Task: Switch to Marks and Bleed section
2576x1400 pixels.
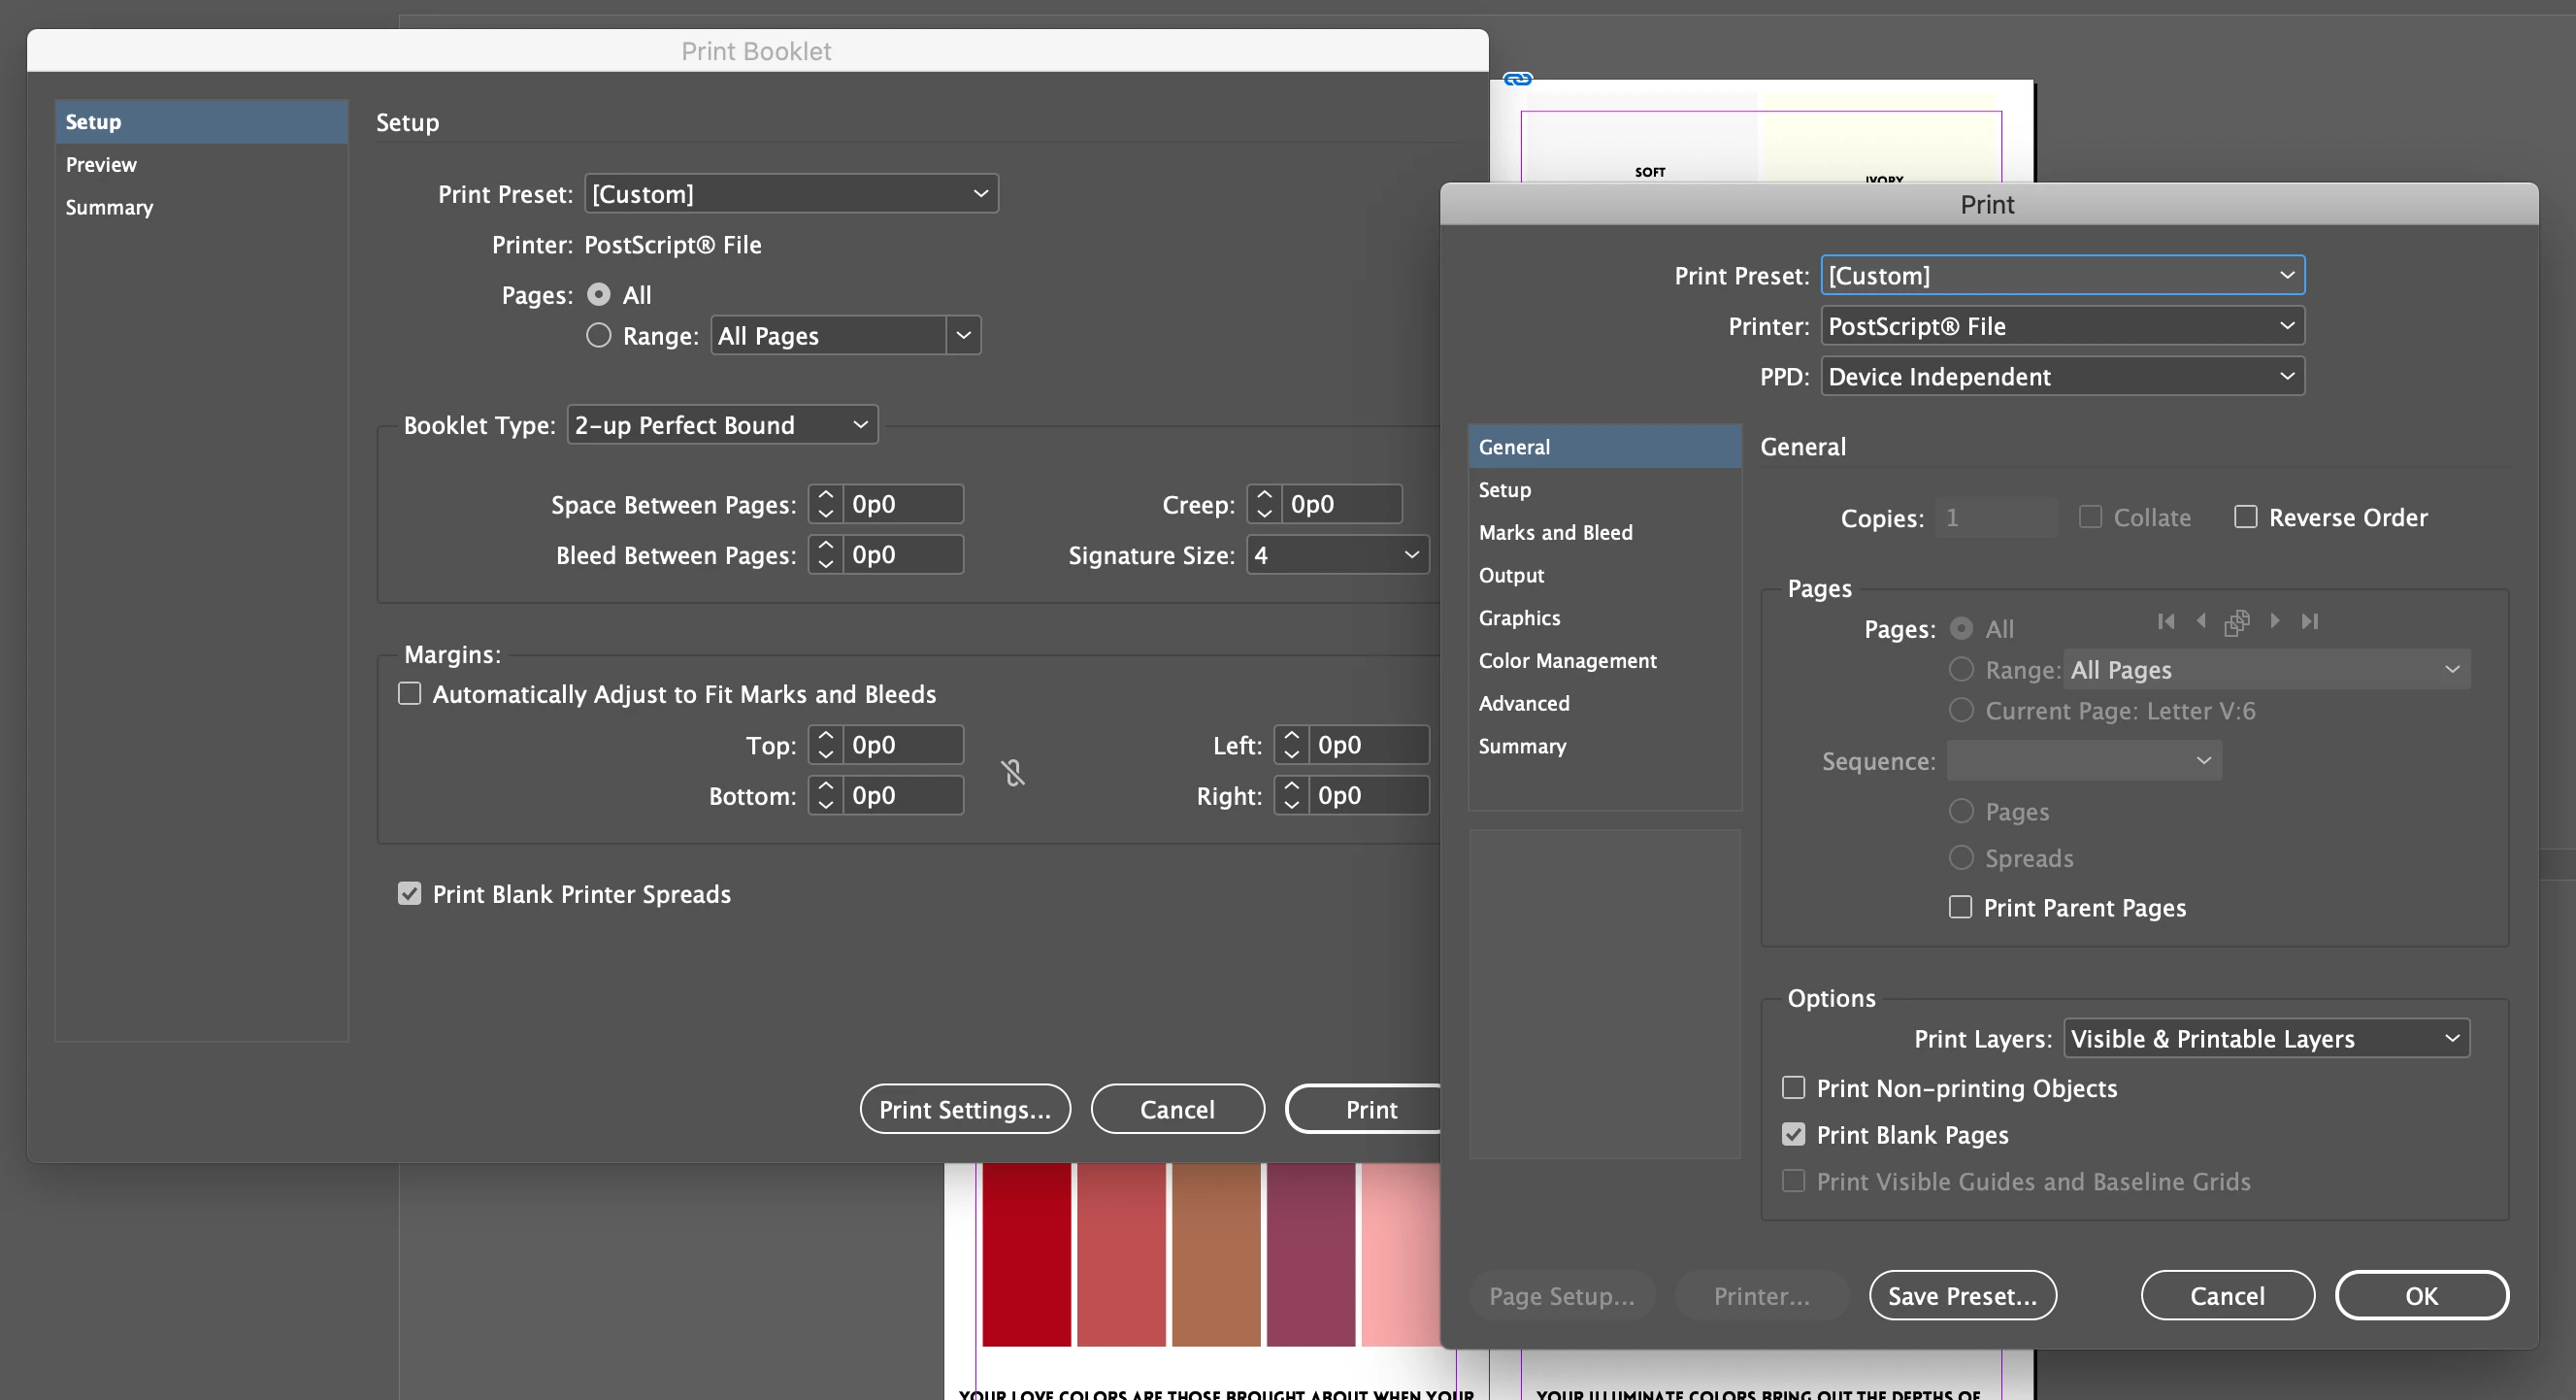Action: point(1555,533)
